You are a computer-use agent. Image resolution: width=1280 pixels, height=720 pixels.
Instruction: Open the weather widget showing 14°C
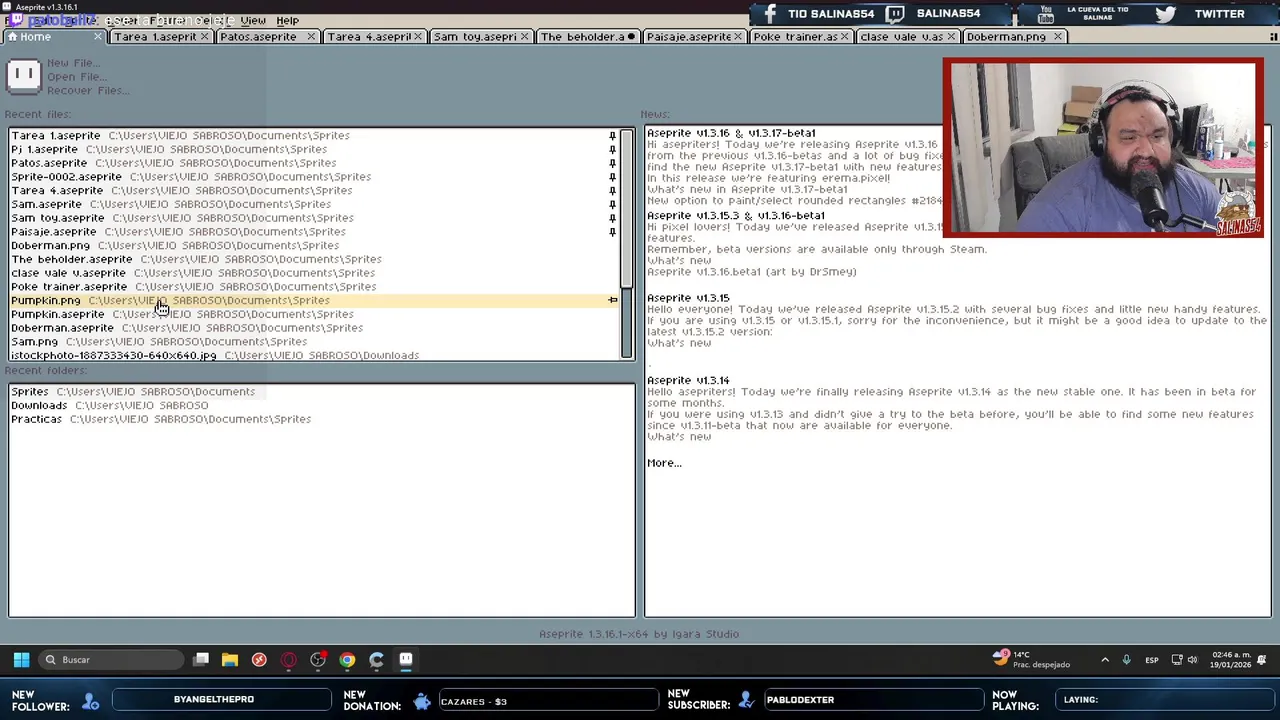pos(1031,660)
